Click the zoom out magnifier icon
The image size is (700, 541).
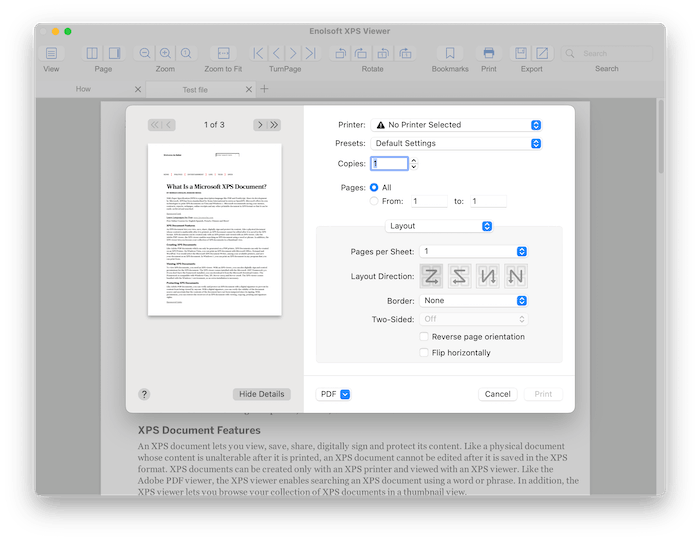tap(145, 53)
